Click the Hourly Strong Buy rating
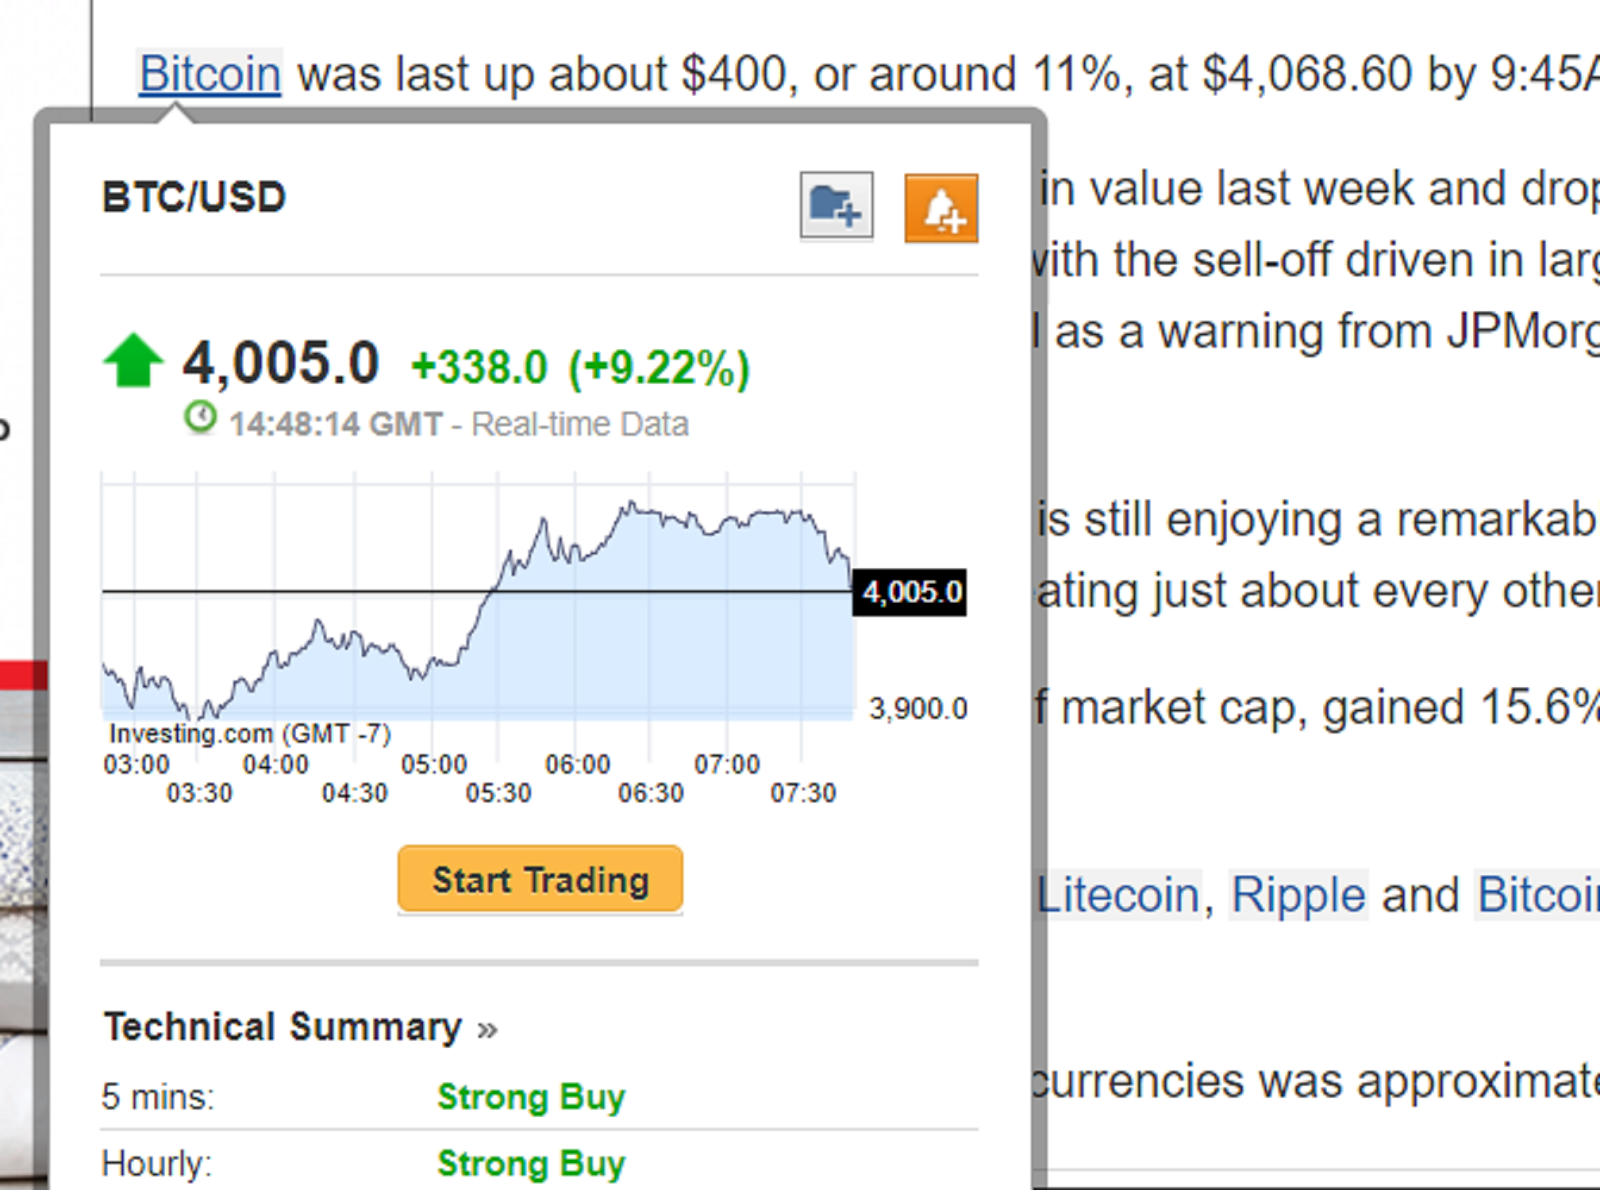Viewport: 1600px width, 1190px height. [531, 1163]
